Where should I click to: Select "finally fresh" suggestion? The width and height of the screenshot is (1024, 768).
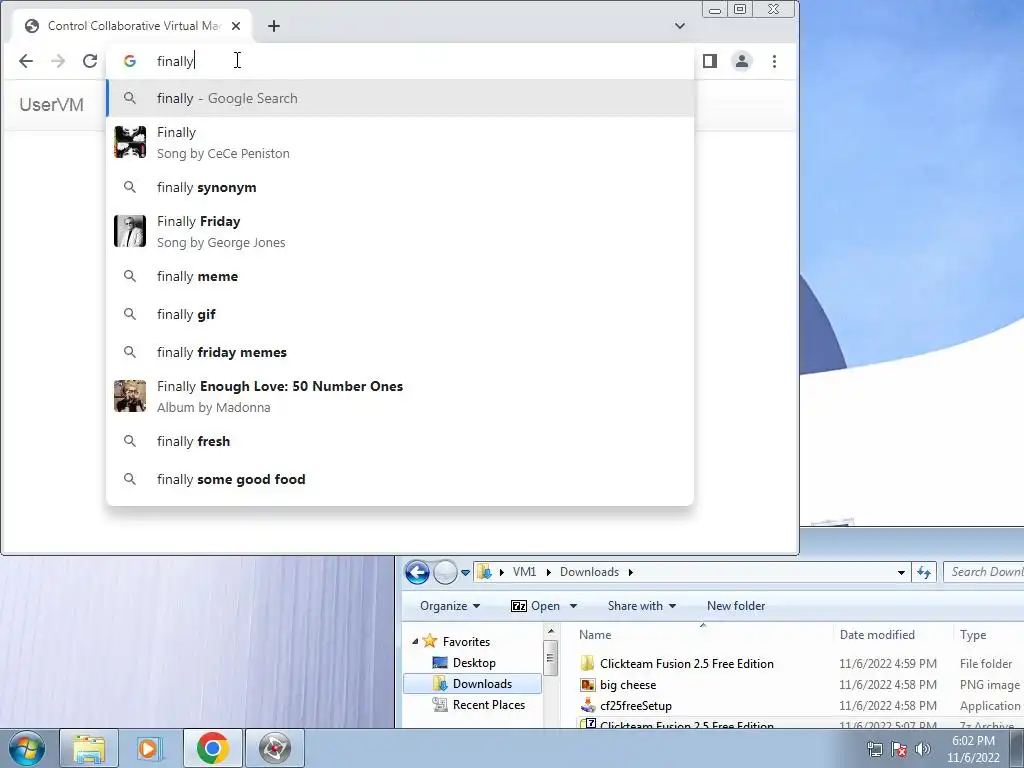(x=400, y=441)
